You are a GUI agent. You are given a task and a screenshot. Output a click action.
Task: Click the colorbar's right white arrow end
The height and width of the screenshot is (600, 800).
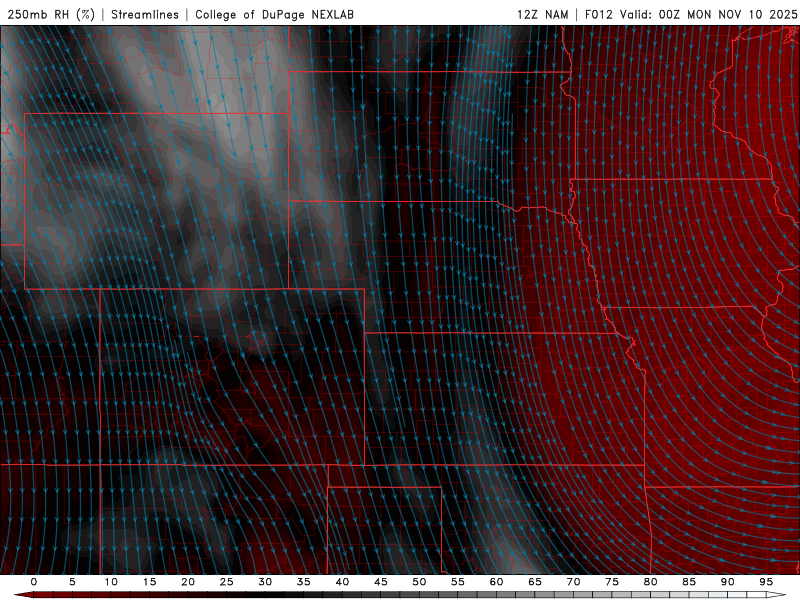coord(777,595)
